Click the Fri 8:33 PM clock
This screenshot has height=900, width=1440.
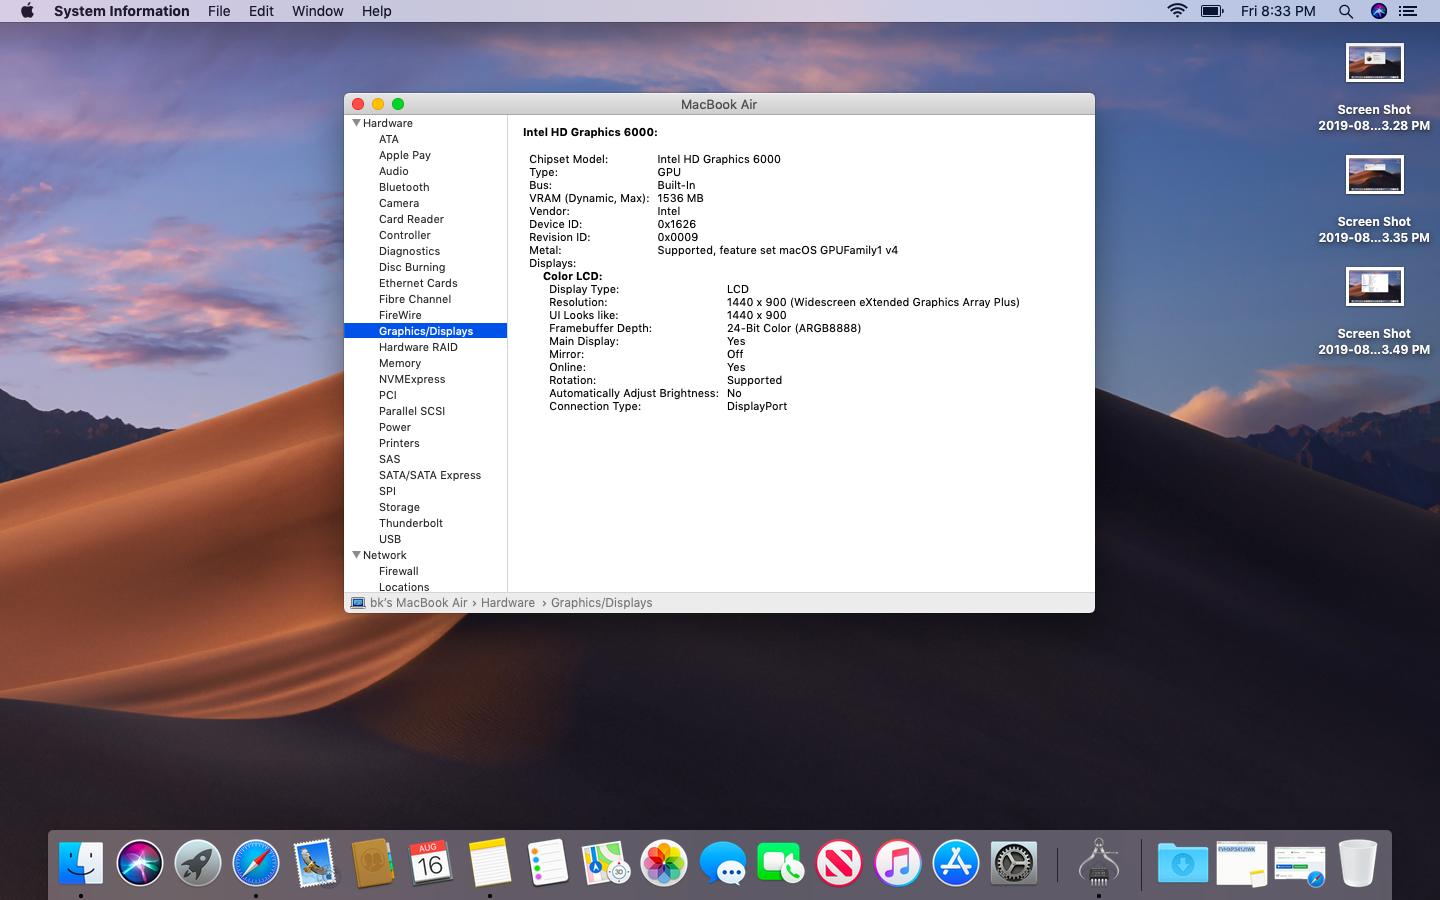point(1278,11)
